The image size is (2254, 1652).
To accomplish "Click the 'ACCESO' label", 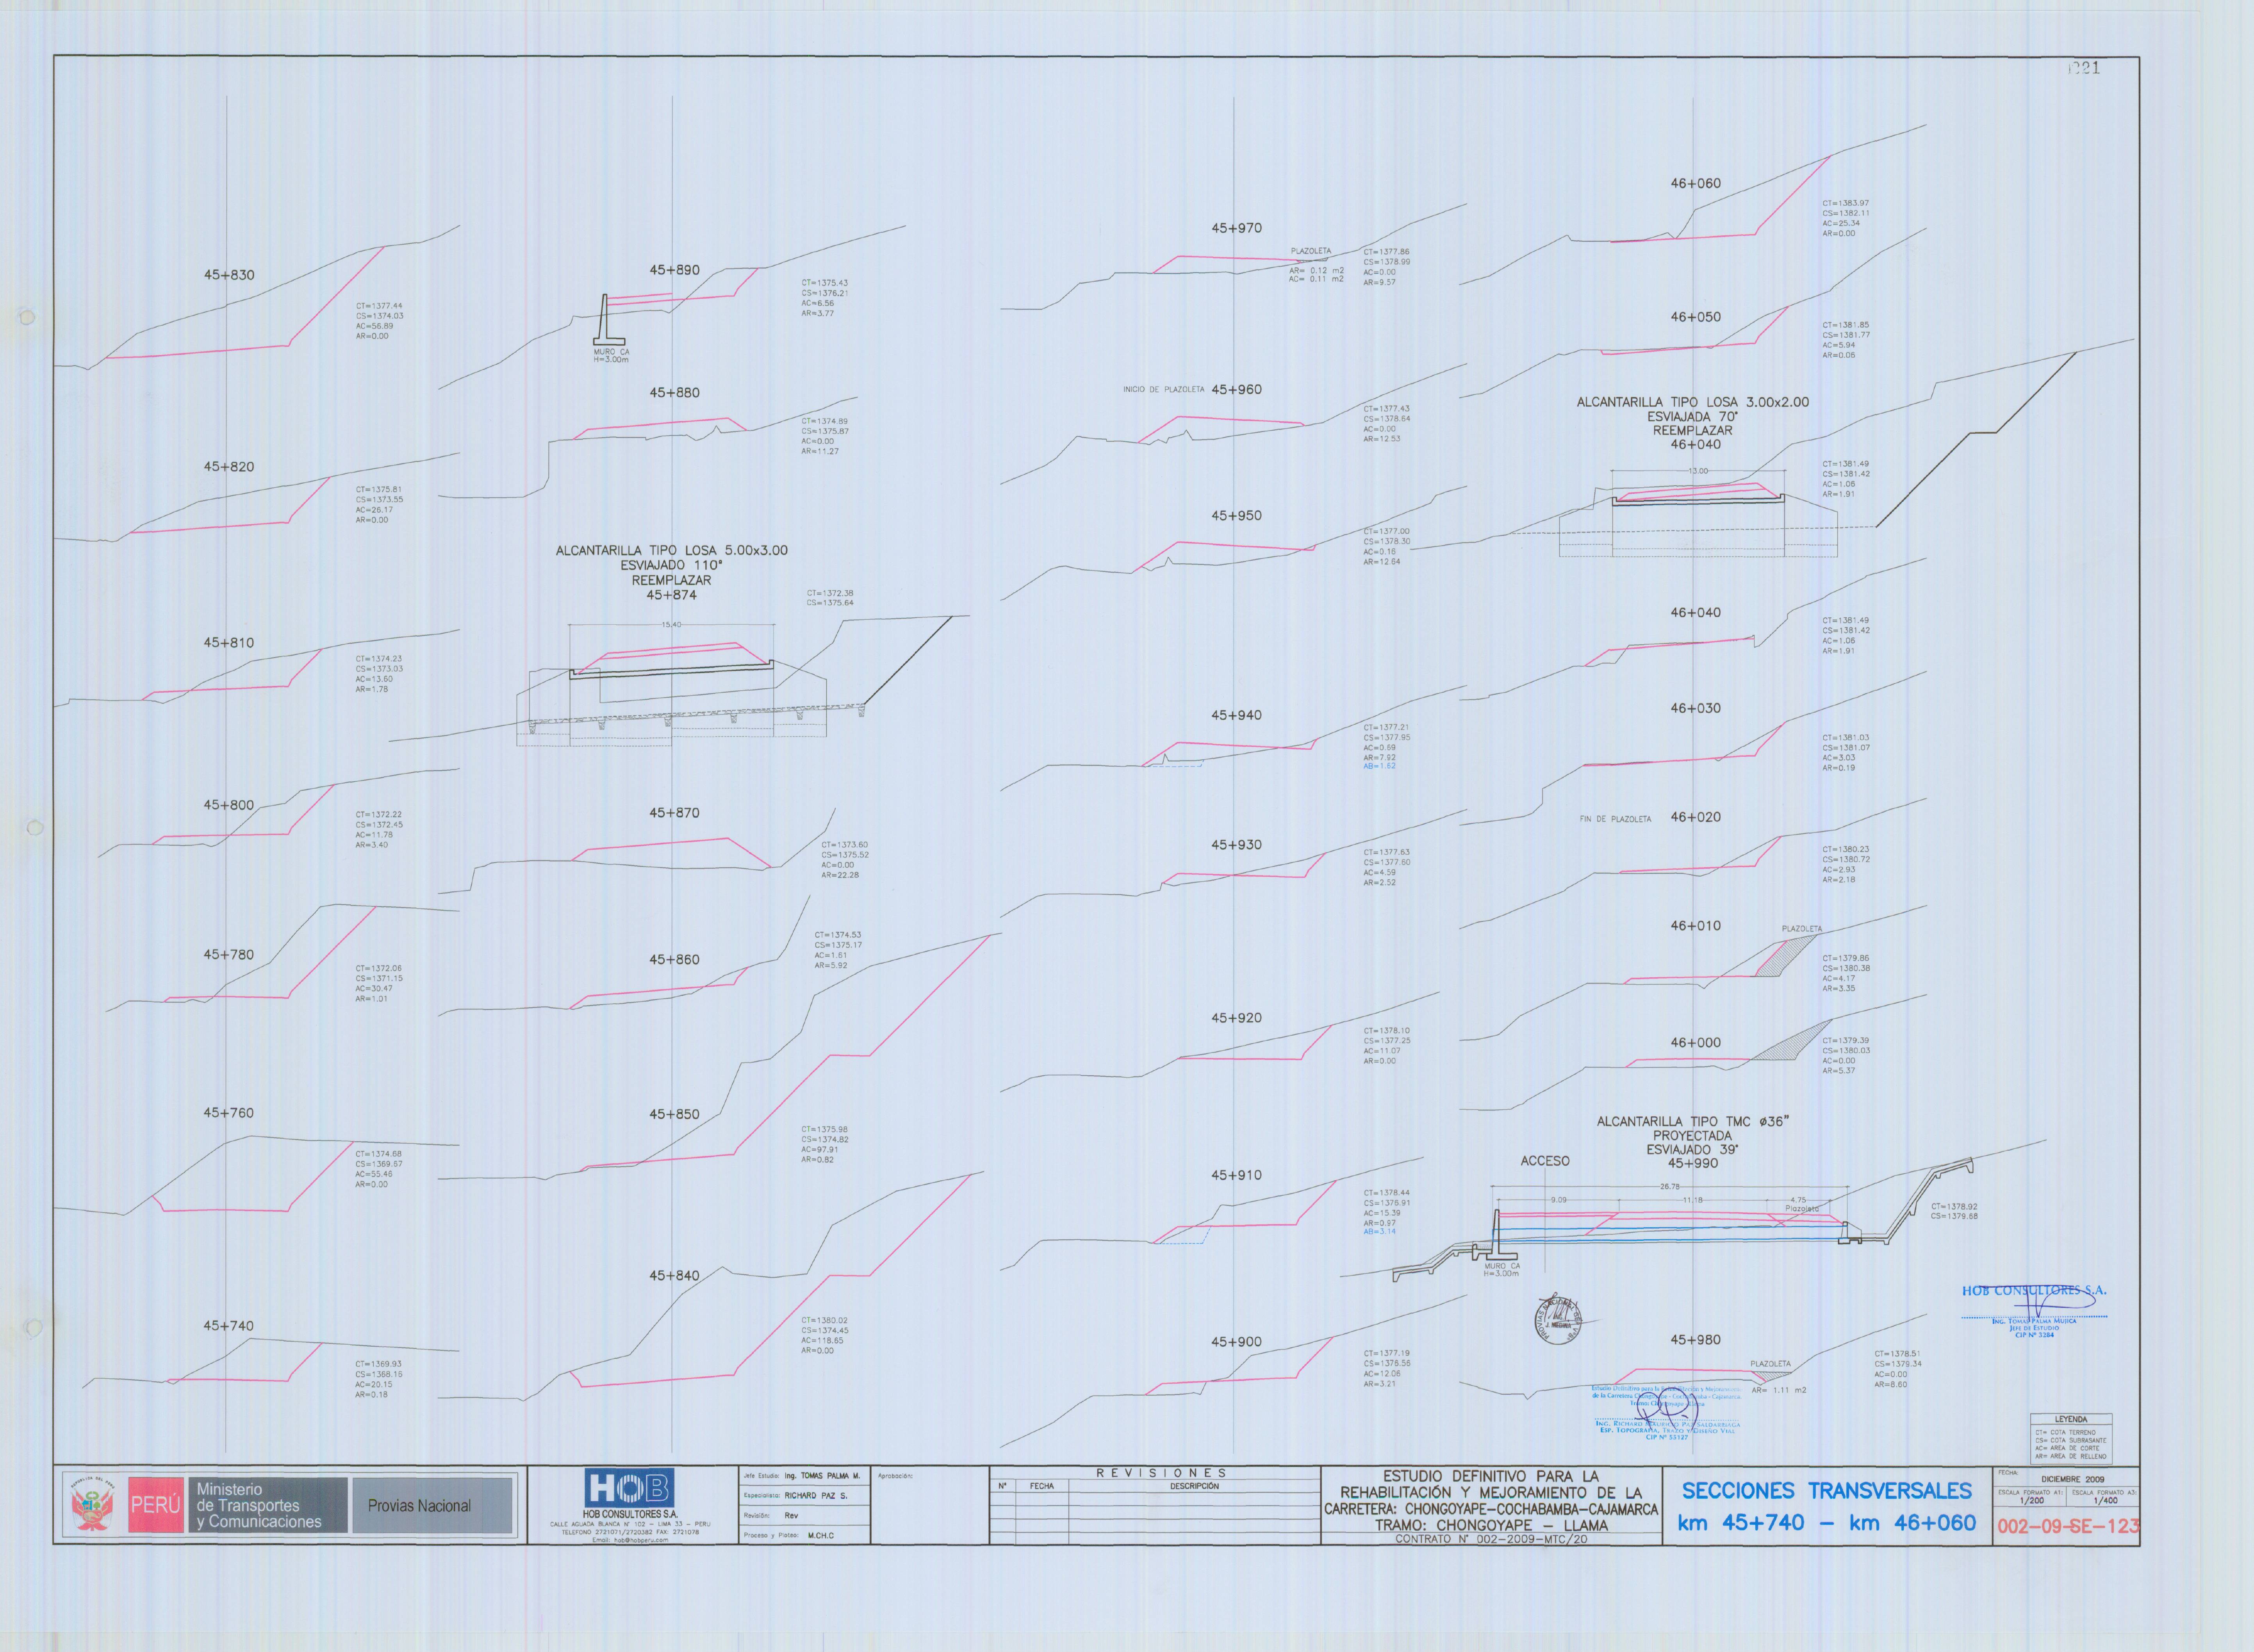I will (1545, 1161).
